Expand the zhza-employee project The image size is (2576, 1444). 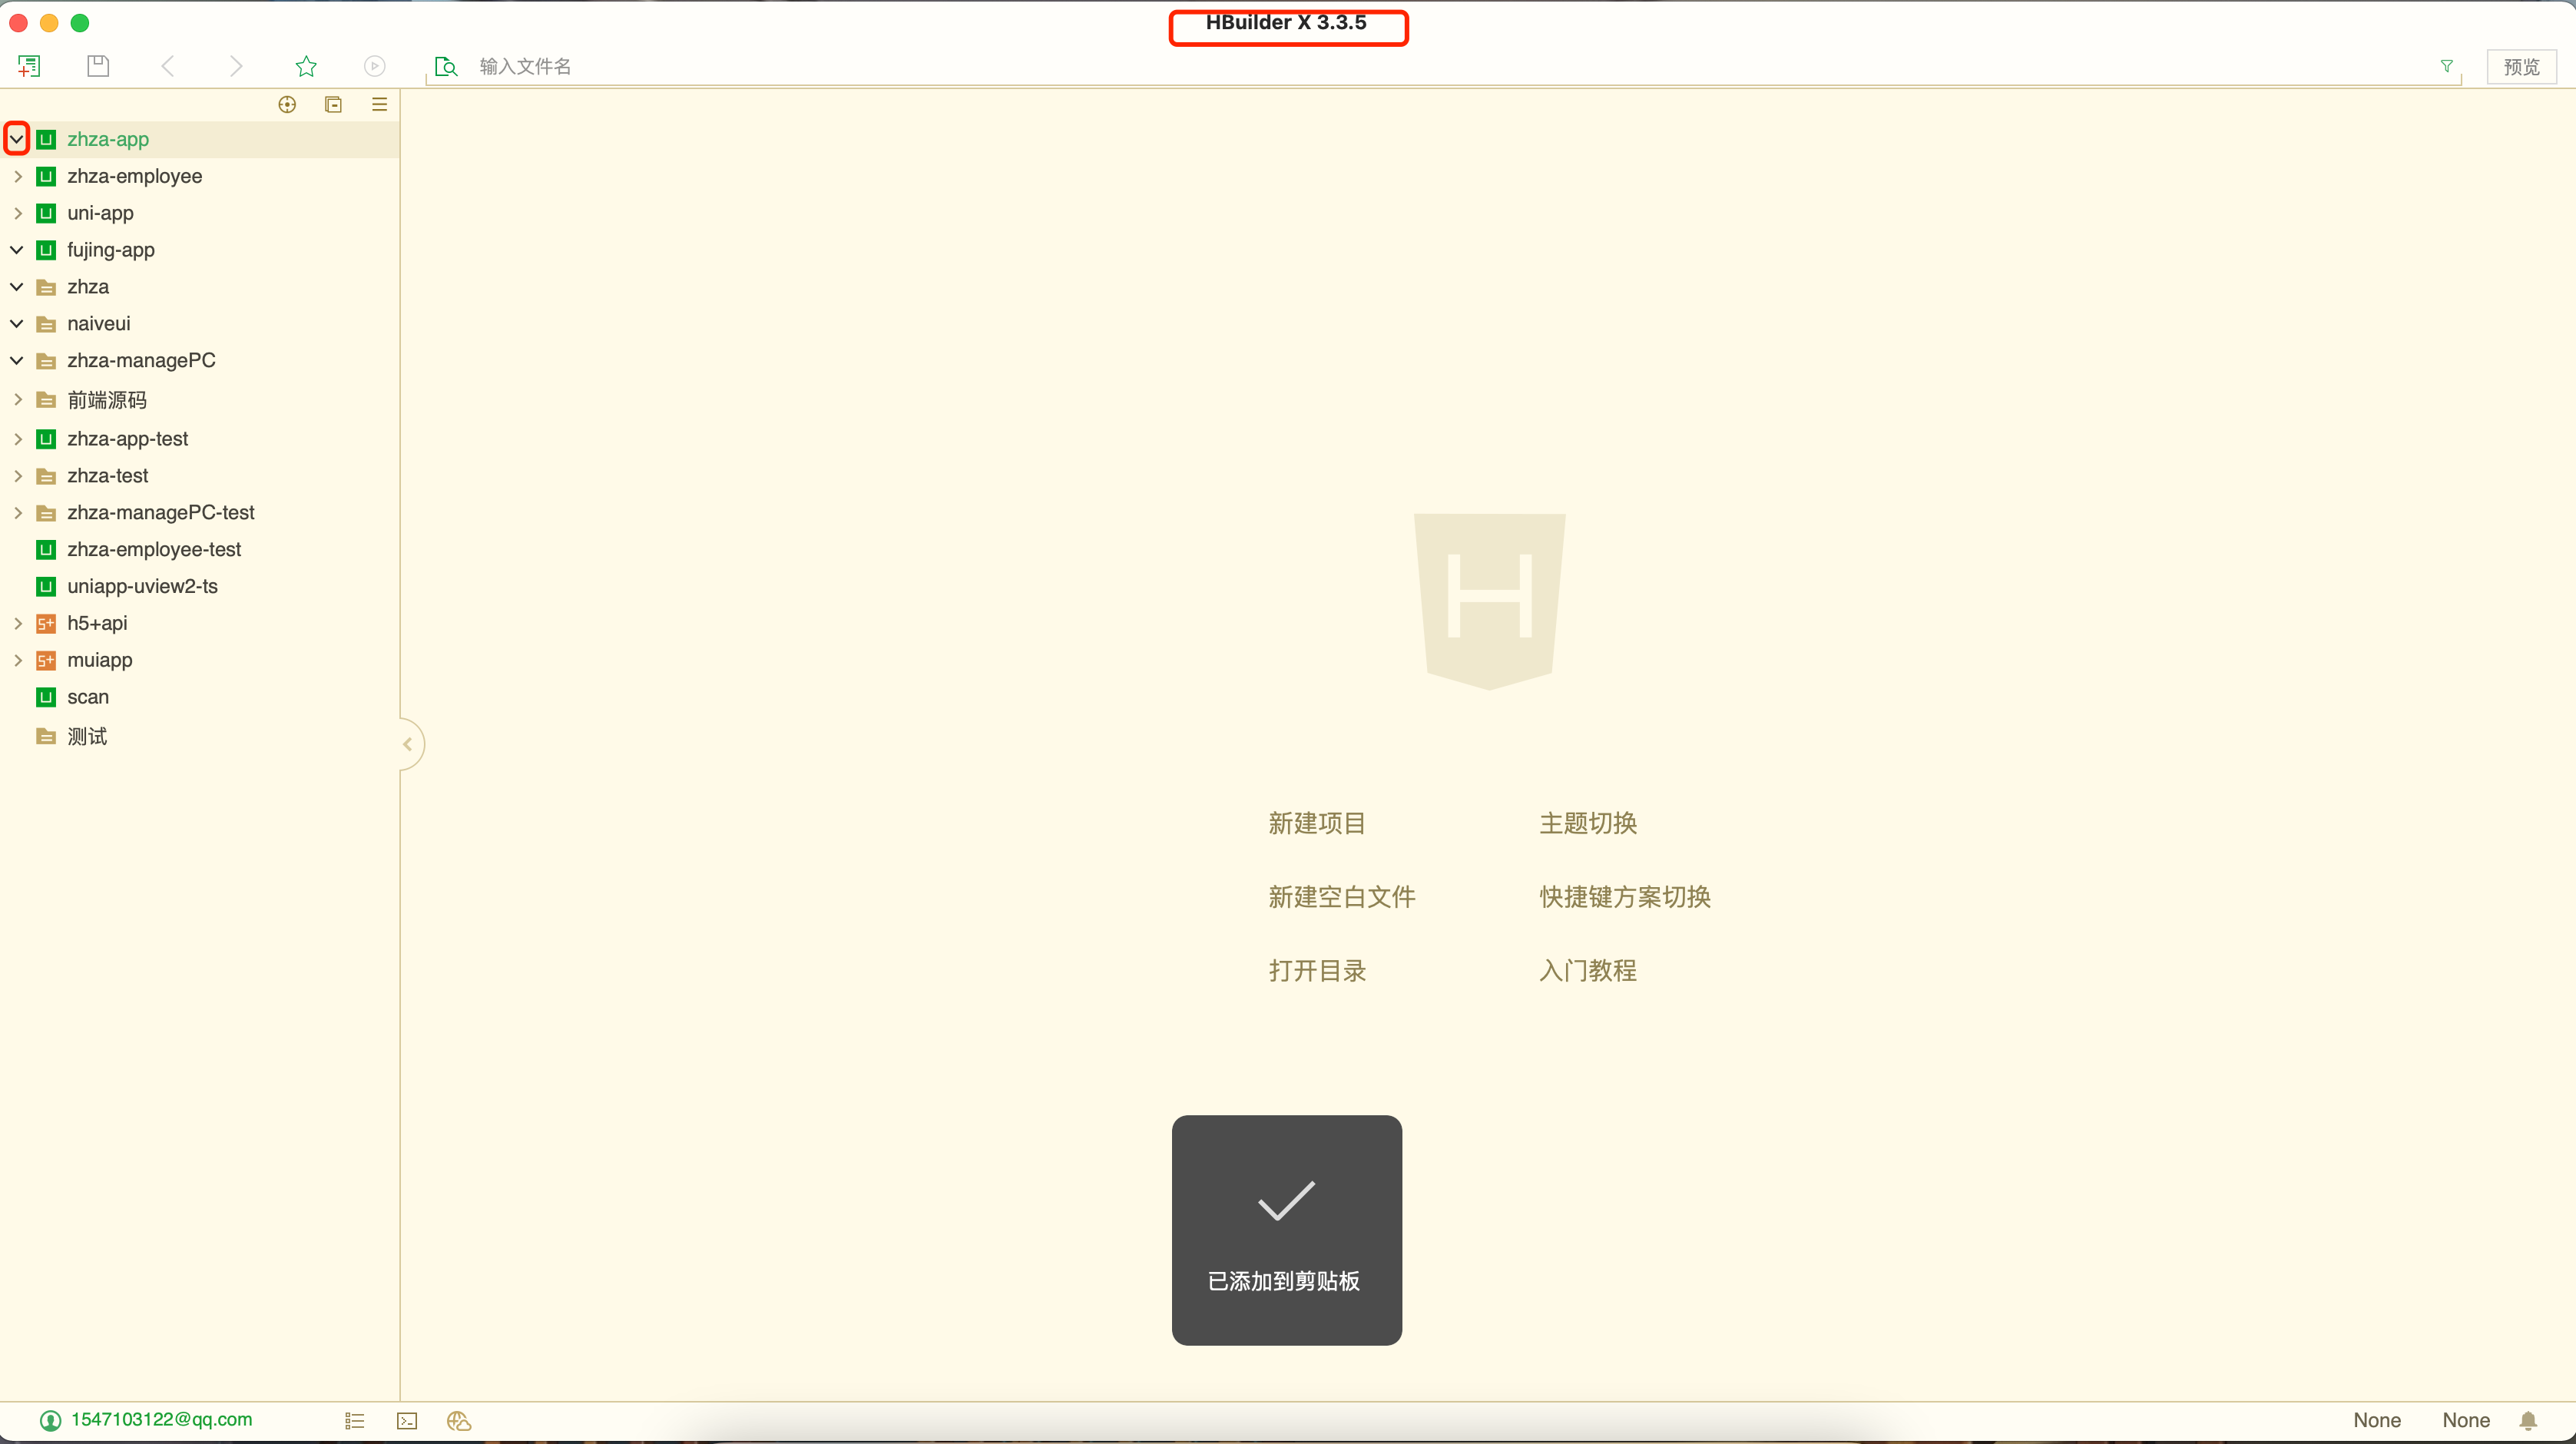(17, 176)
